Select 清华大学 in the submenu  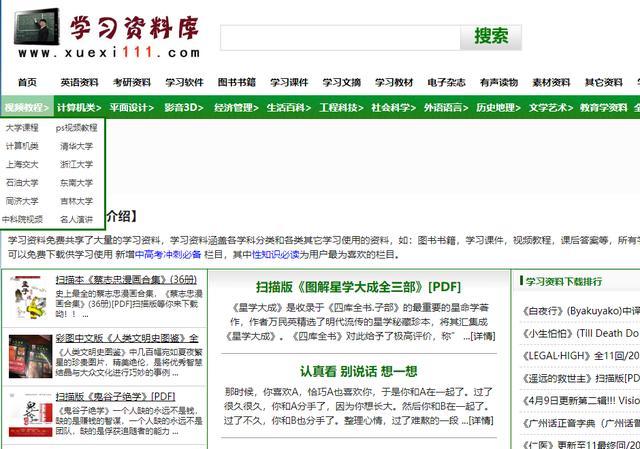click(x=76, y=146)
